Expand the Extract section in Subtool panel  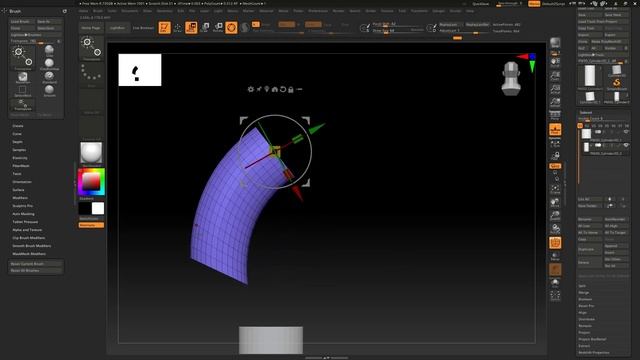pos(584,346)
